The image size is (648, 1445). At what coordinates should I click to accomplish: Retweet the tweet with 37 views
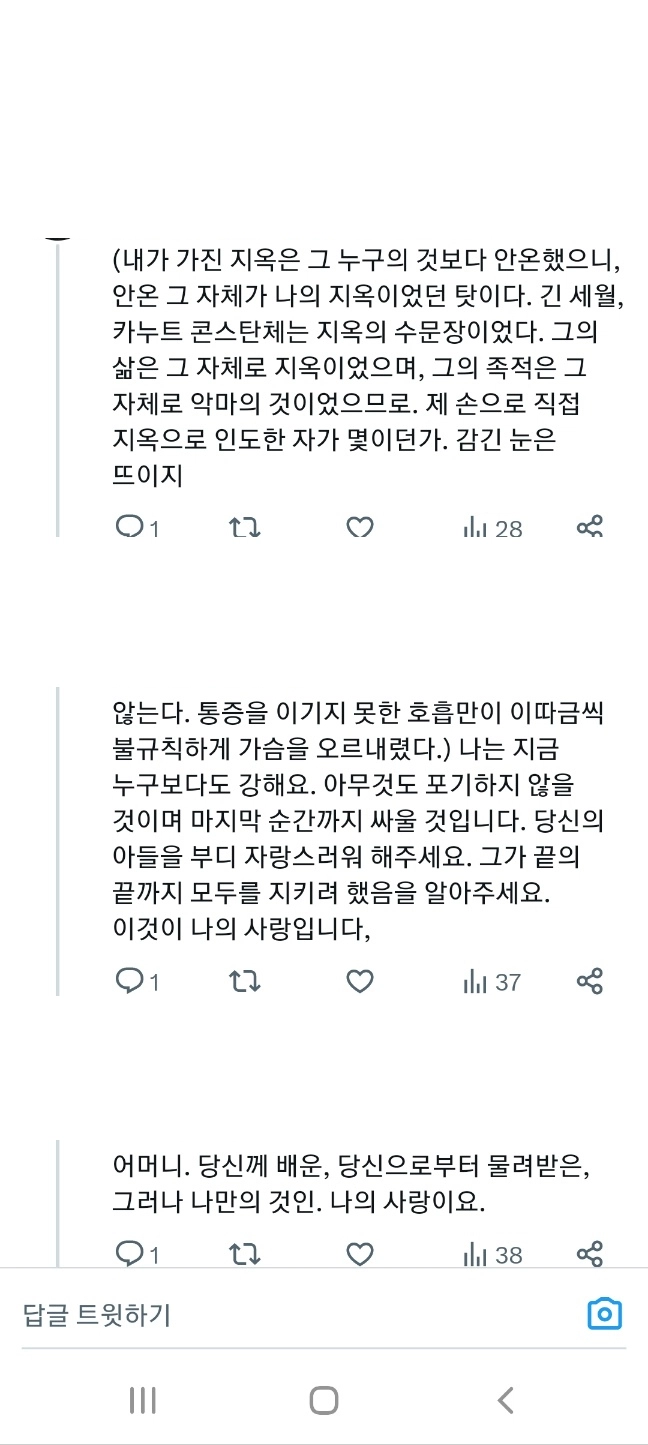245,982
